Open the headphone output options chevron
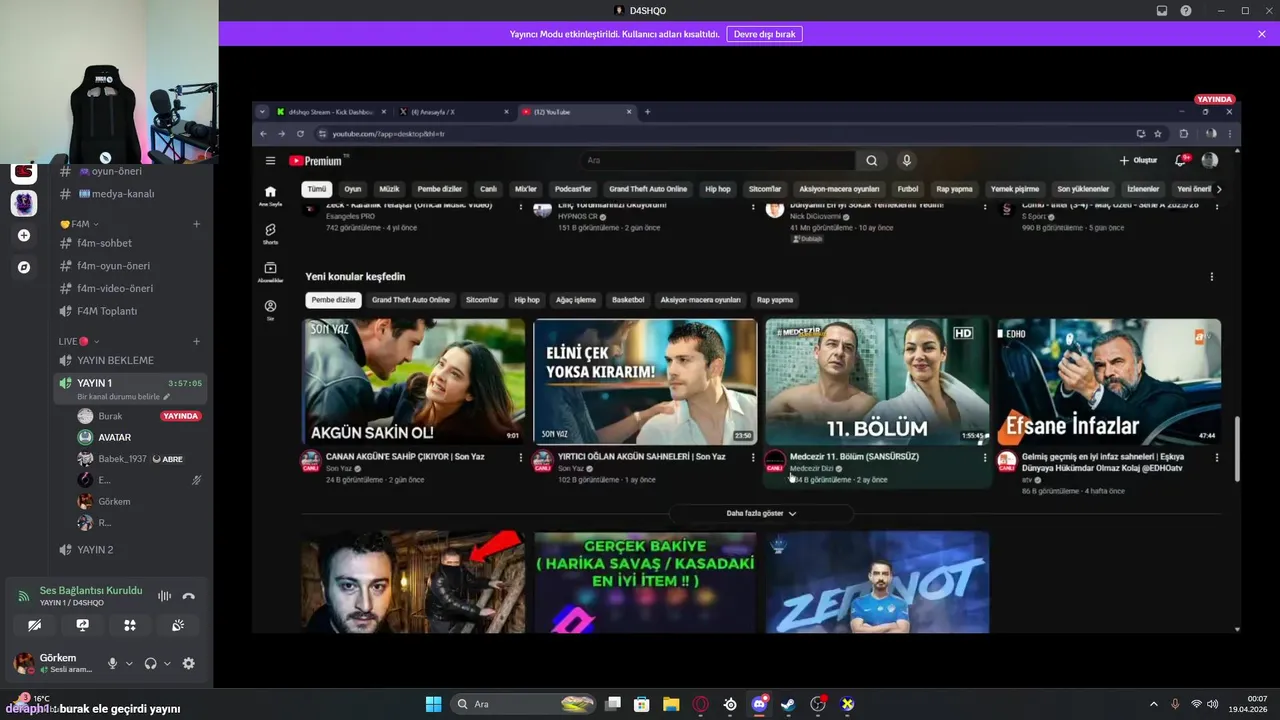 tap(167, 663)
